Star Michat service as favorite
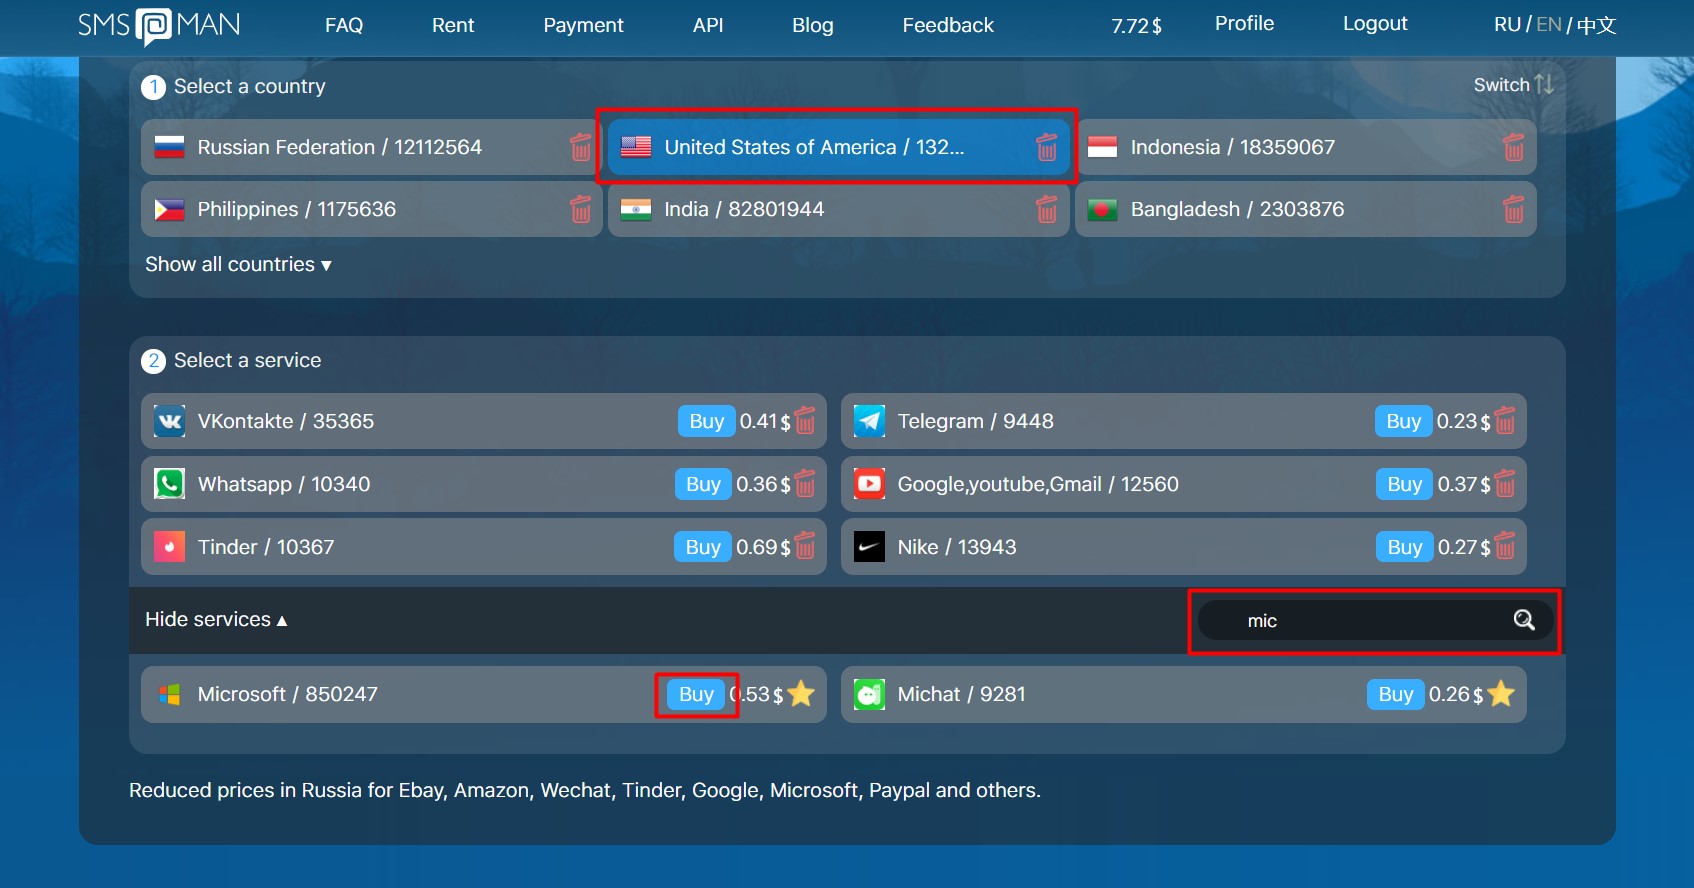The height and width of the screenshot is (888, 1694). (1501, 693)
